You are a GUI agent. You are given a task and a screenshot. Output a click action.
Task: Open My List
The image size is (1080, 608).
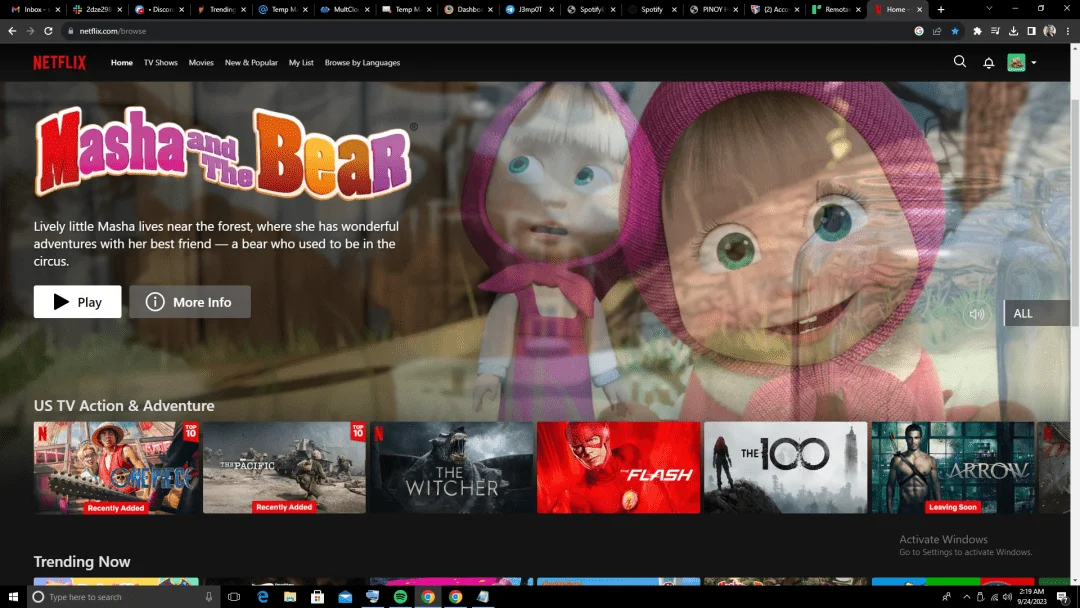tap(301, 63)
